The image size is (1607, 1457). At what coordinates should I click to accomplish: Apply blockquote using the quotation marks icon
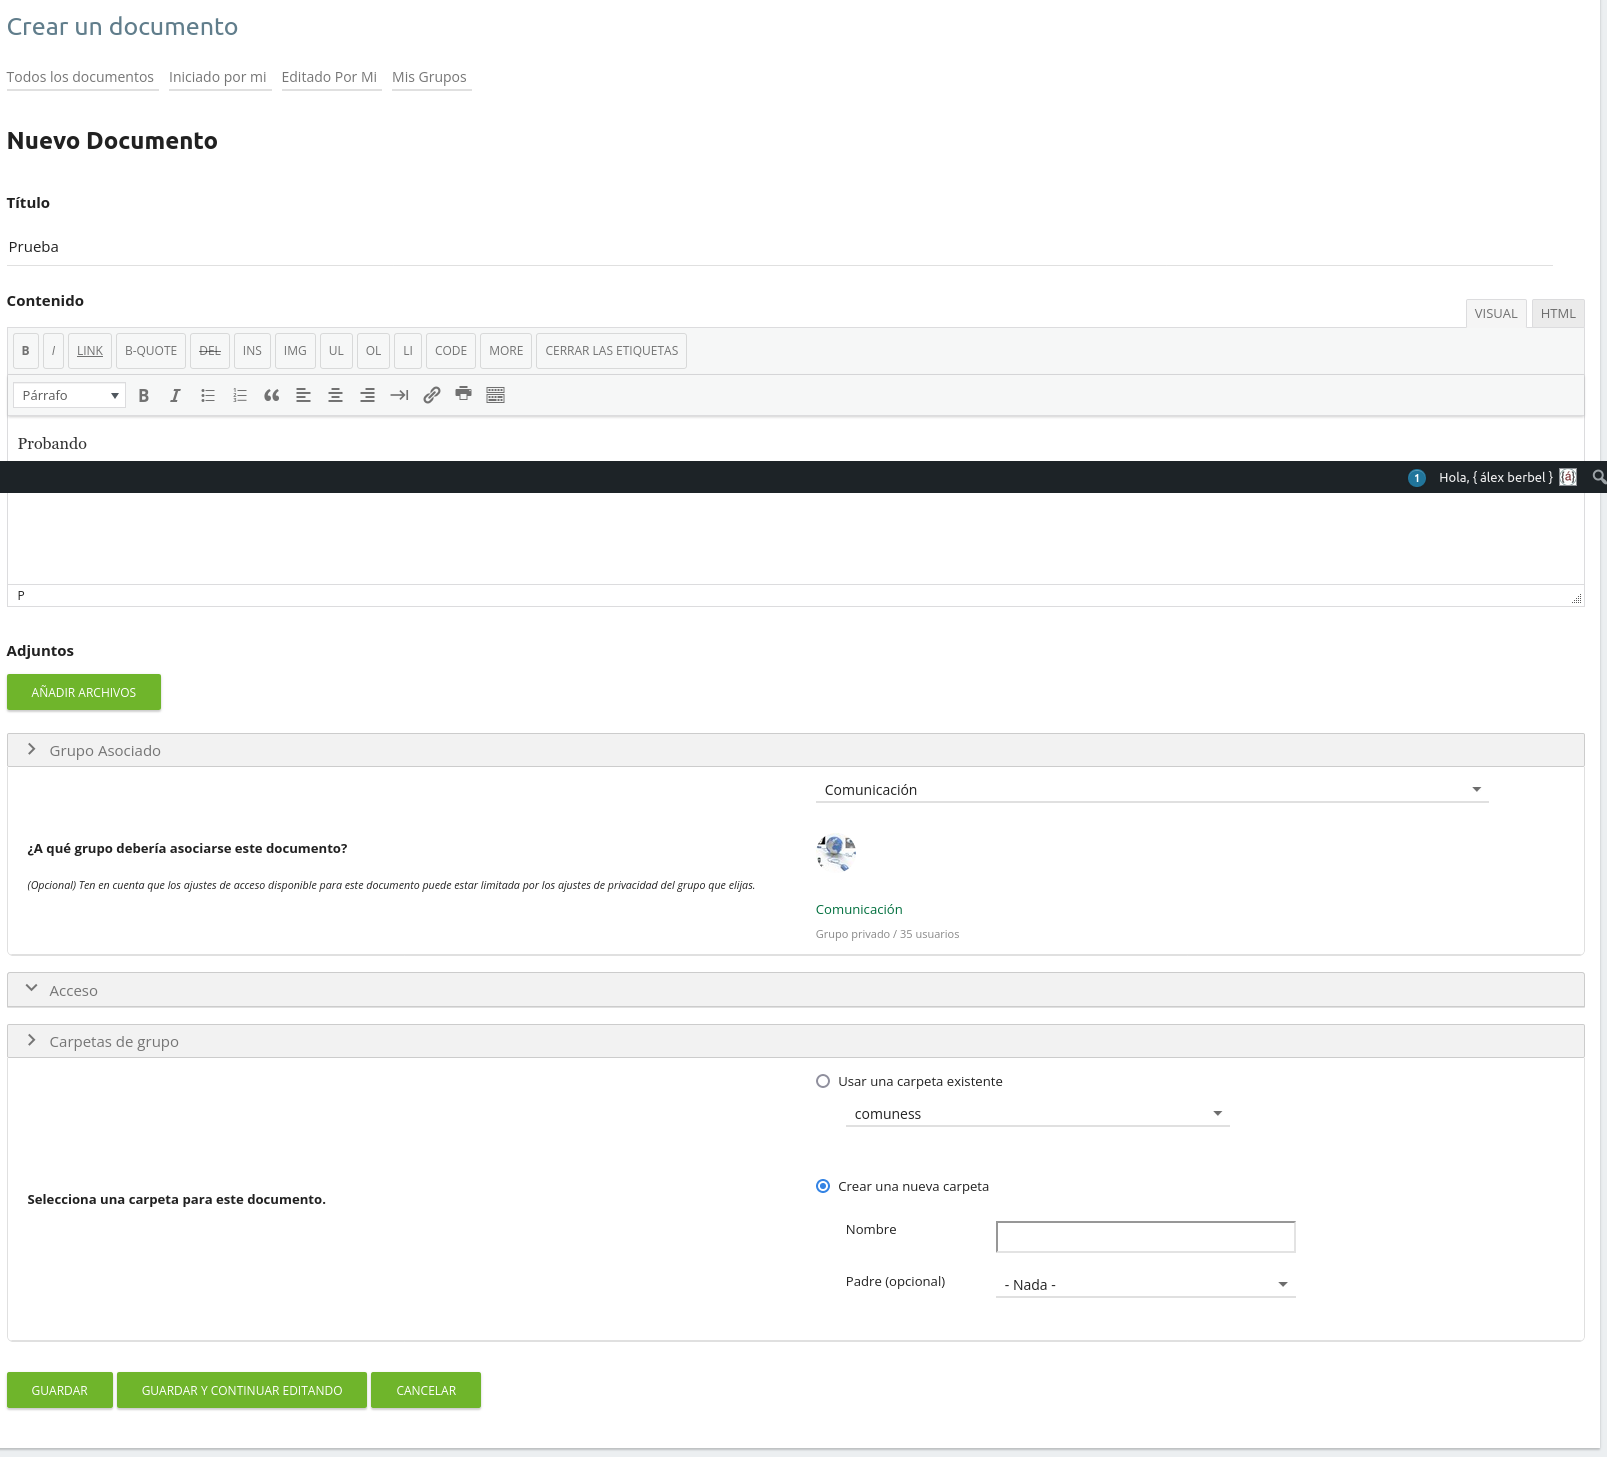pyautogui.click(x=271, y=396)
